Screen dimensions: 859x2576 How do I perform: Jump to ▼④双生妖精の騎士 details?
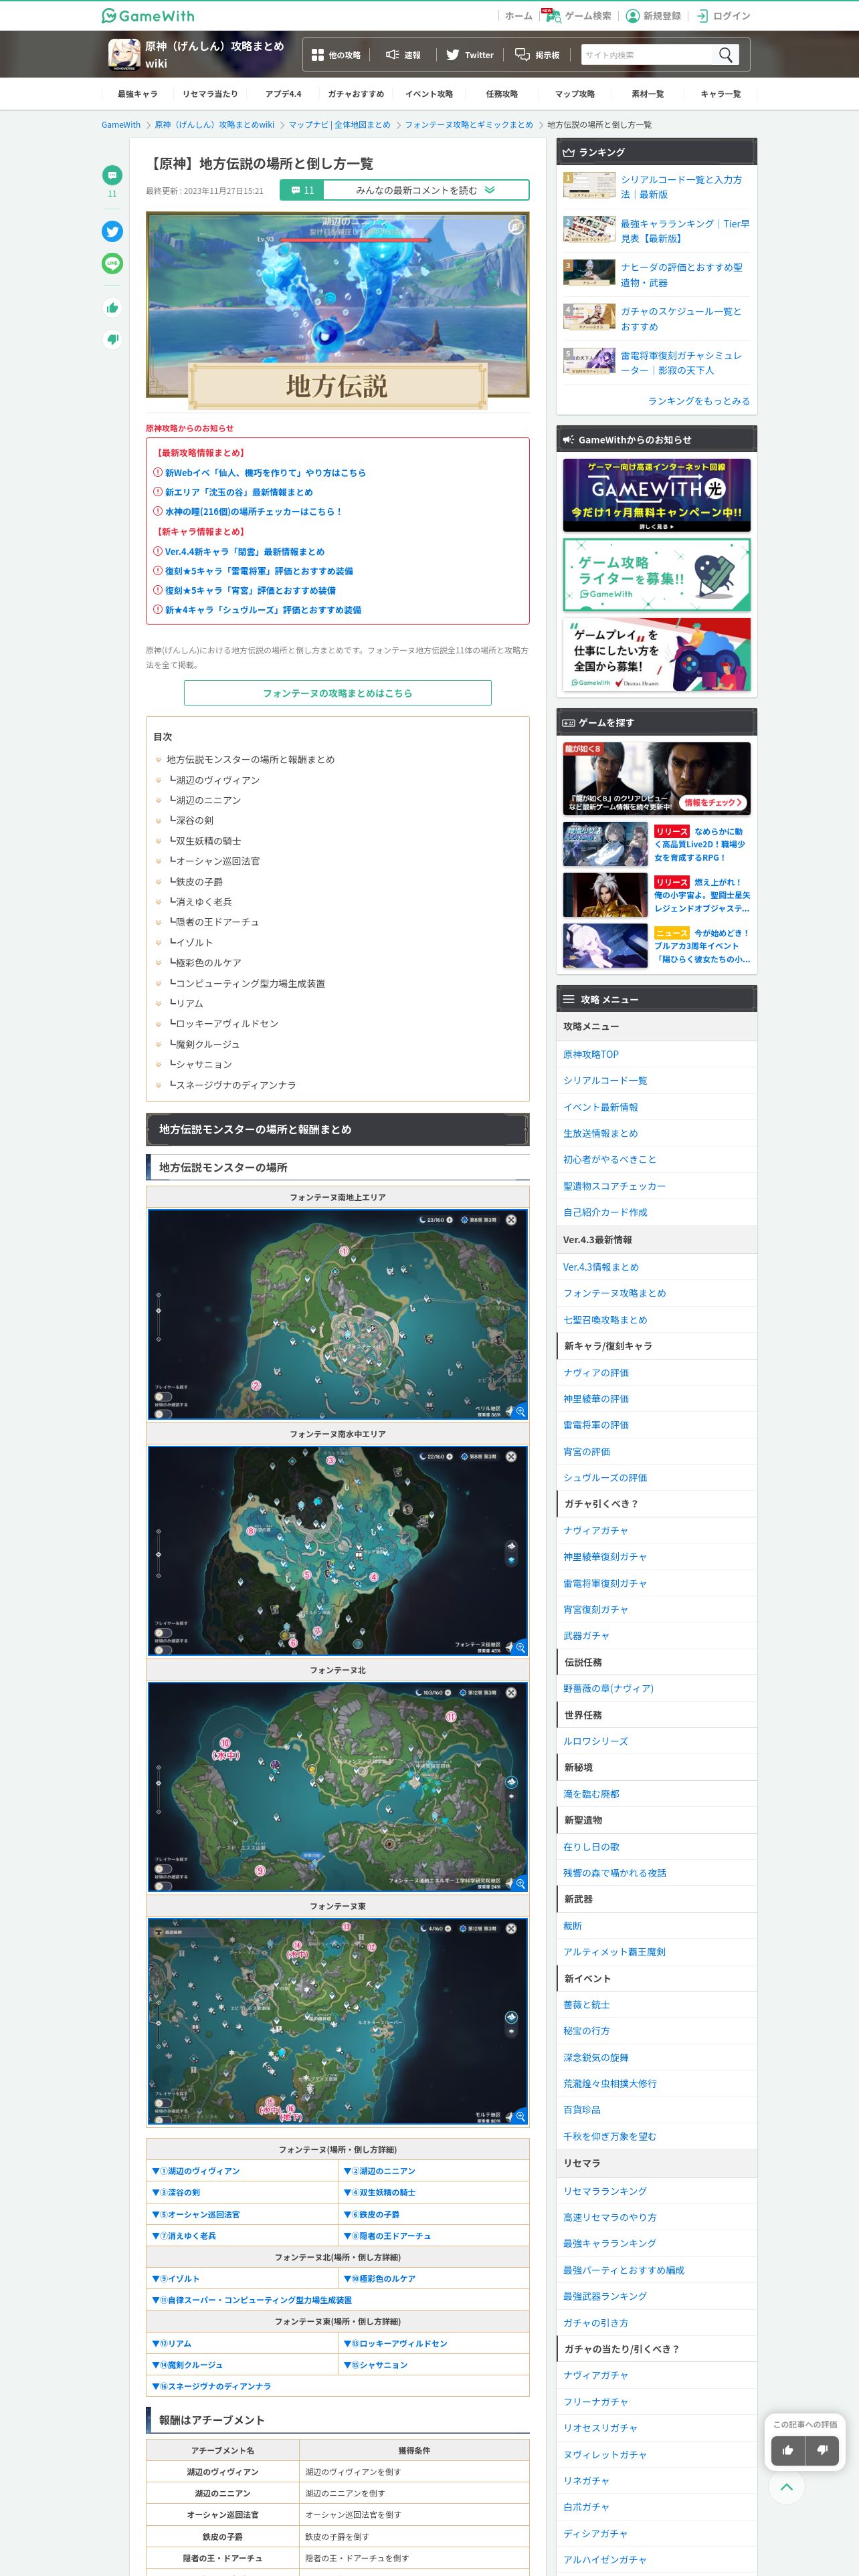pyautogui.click(x=379, y=2192)
